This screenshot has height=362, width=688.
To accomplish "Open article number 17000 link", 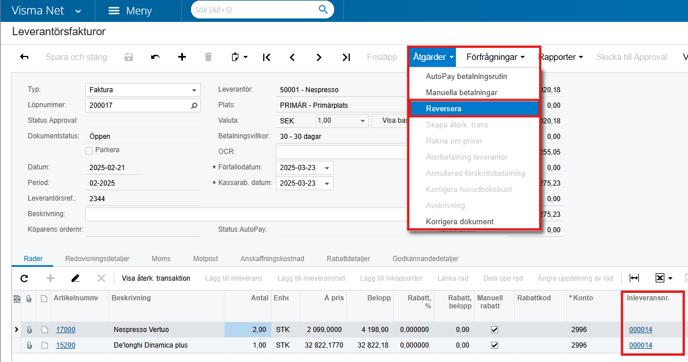I will coord(65,330).
